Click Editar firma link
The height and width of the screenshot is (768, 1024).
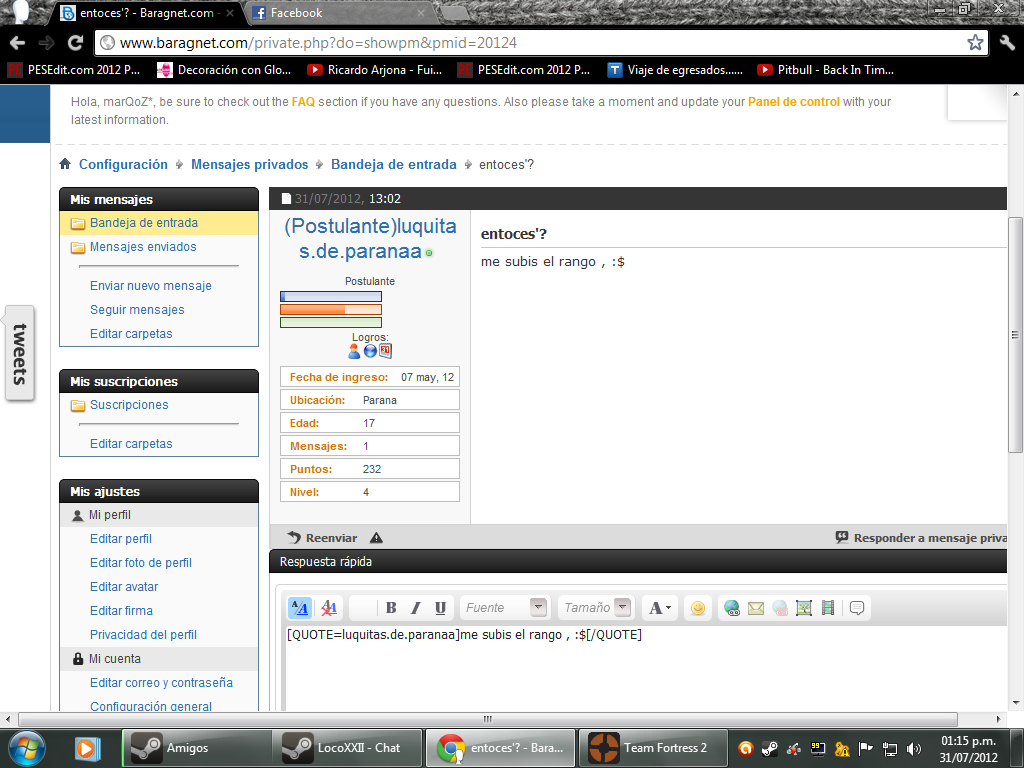[x=121, y=611]
